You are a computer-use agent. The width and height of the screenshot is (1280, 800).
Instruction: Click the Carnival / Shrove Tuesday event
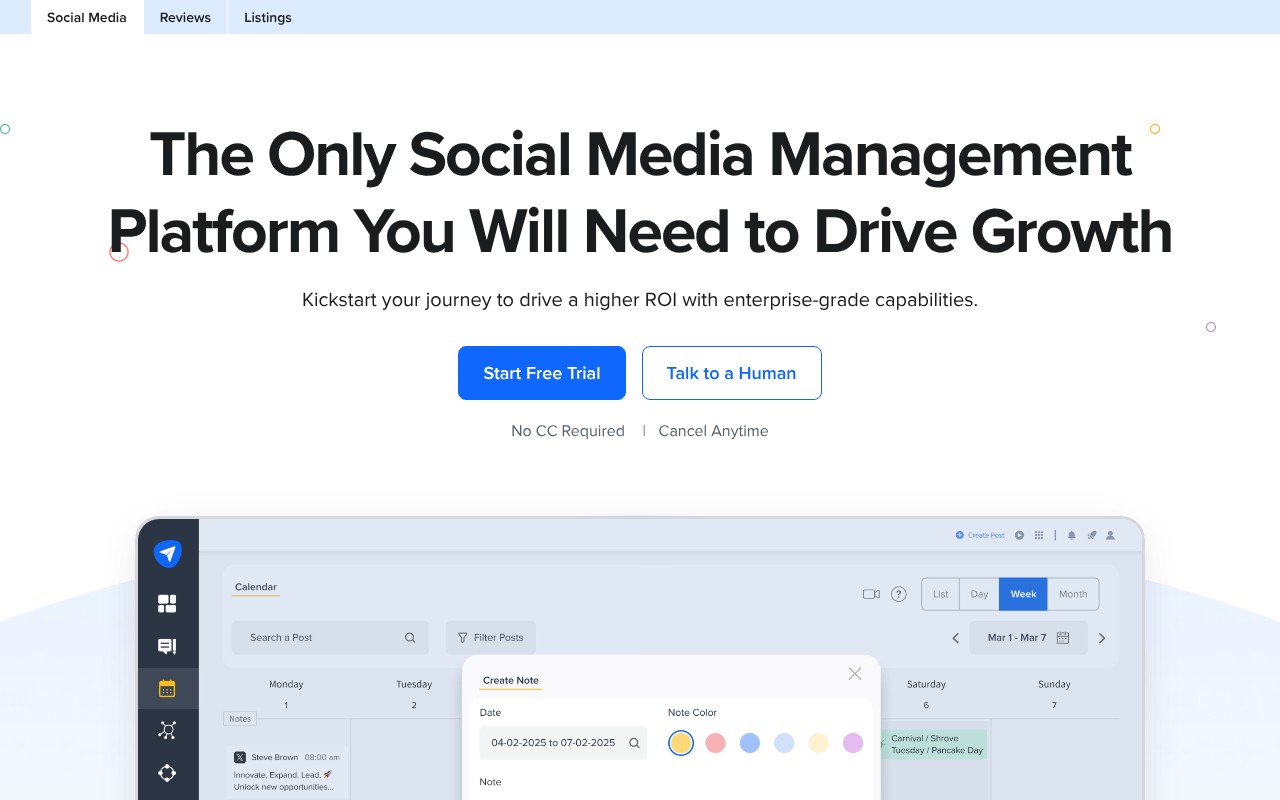tap(933, 744)
